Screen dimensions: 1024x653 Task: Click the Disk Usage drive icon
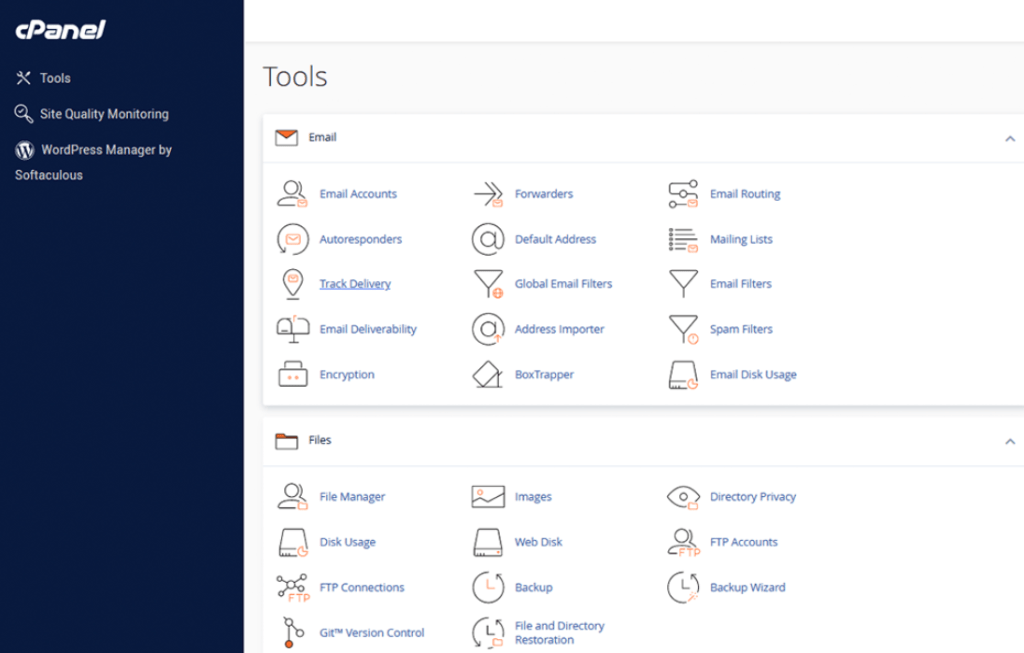[293, 543]
